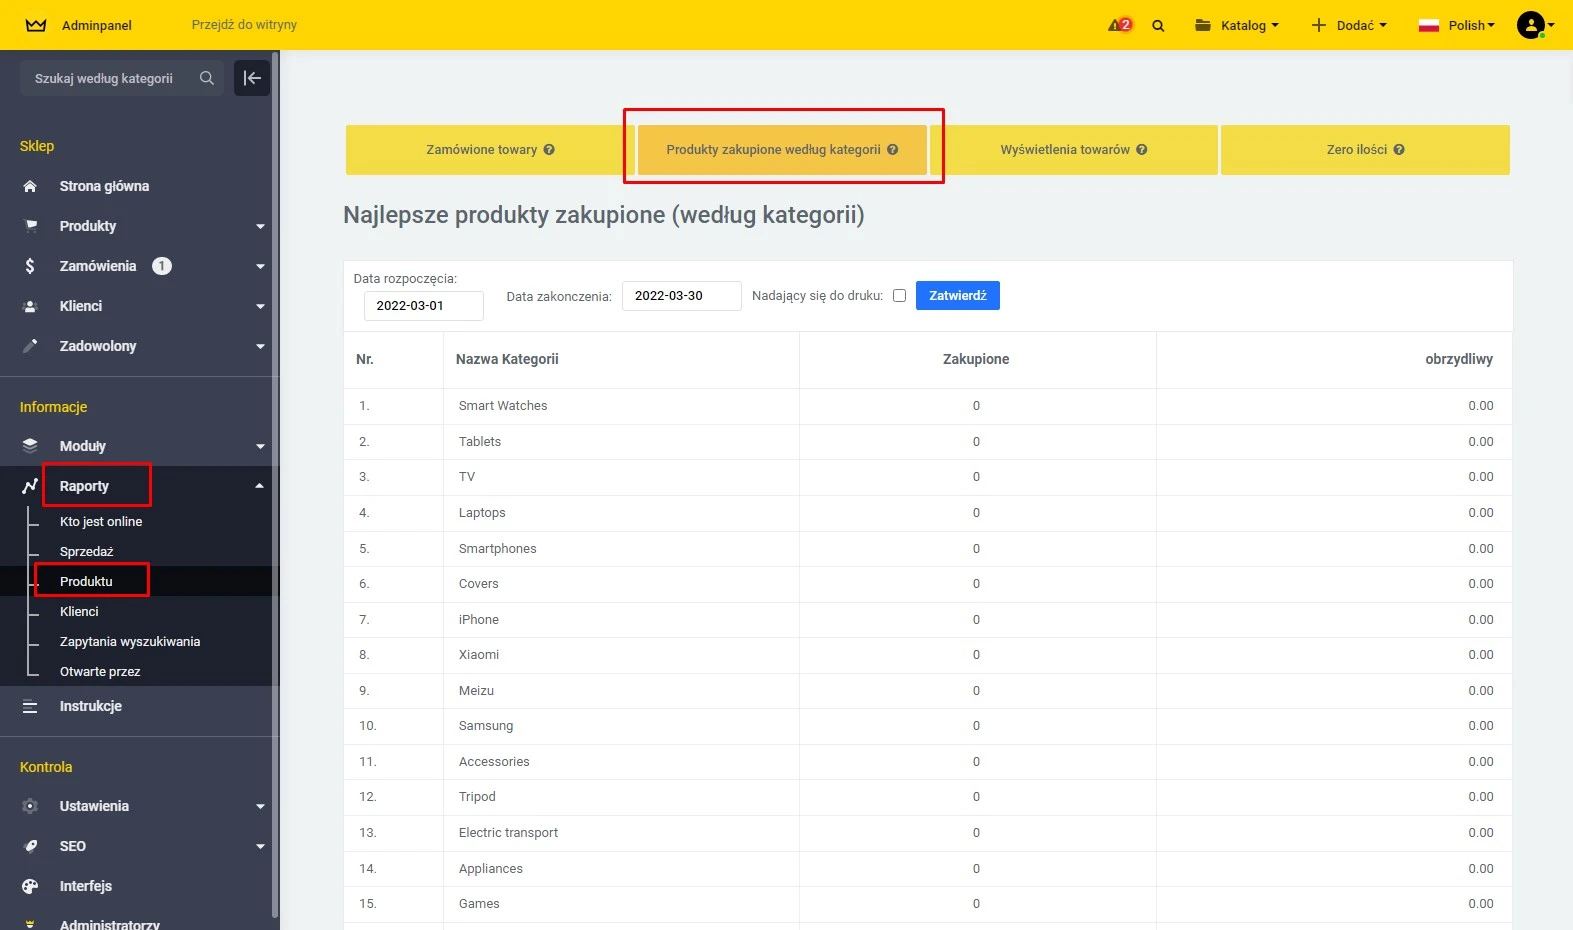Open Zapytania wyszukiwania report
The width and height of the screenshot is (1573, 930).
130,642
